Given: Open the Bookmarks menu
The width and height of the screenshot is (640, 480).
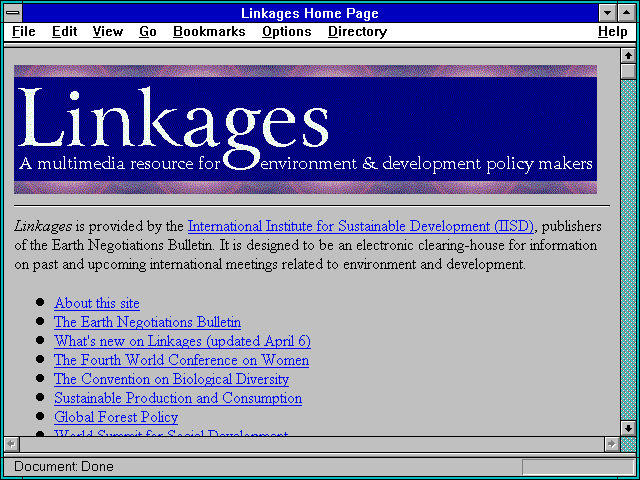Looking at the screenshot, I should (209, 31).
